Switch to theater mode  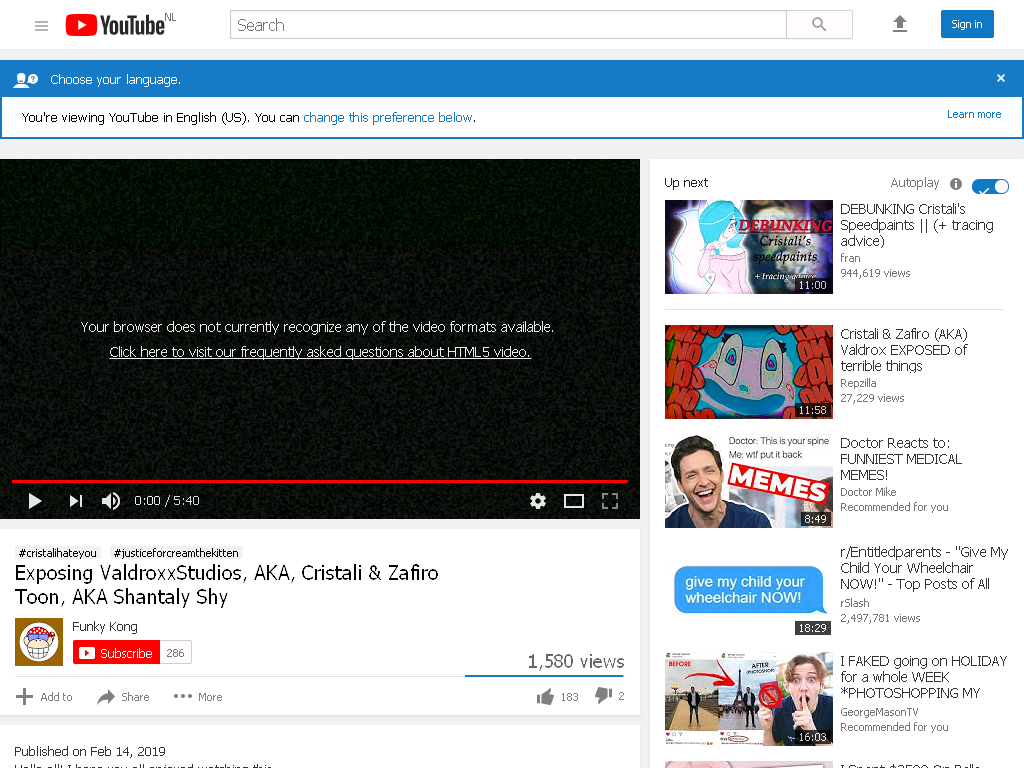573,501
